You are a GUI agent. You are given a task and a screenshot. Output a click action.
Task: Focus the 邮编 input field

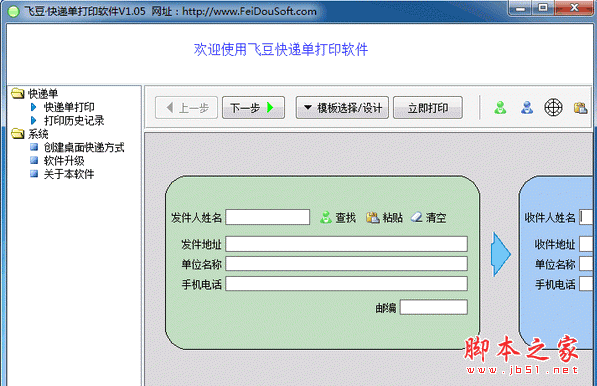pyautogui.click(x=434, y=307)
